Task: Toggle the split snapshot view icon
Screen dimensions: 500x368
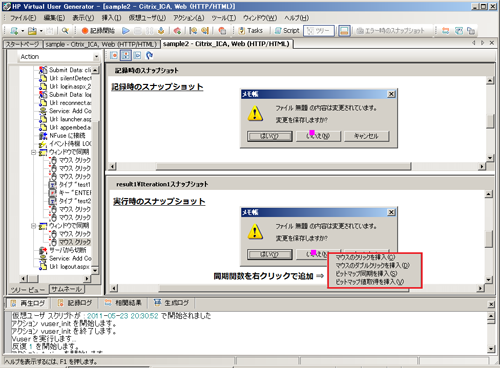Action: (x=126, y=55)
